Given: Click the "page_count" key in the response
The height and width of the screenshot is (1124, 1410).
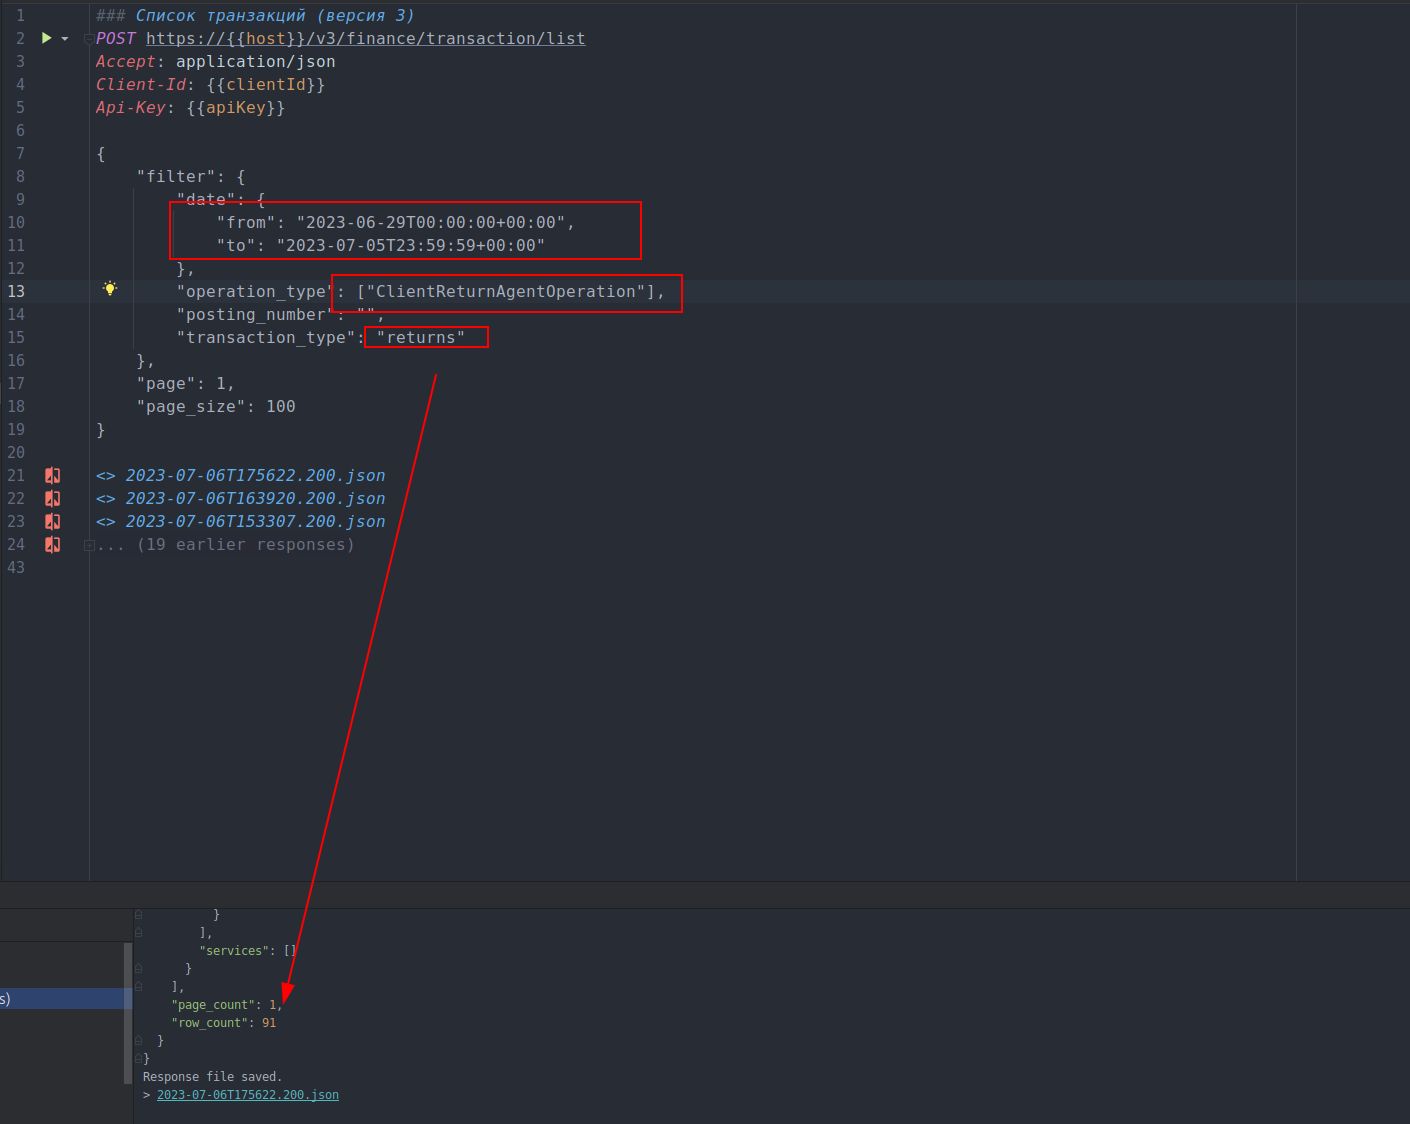Looking at the screenshot, I should tap(213, 1005).
